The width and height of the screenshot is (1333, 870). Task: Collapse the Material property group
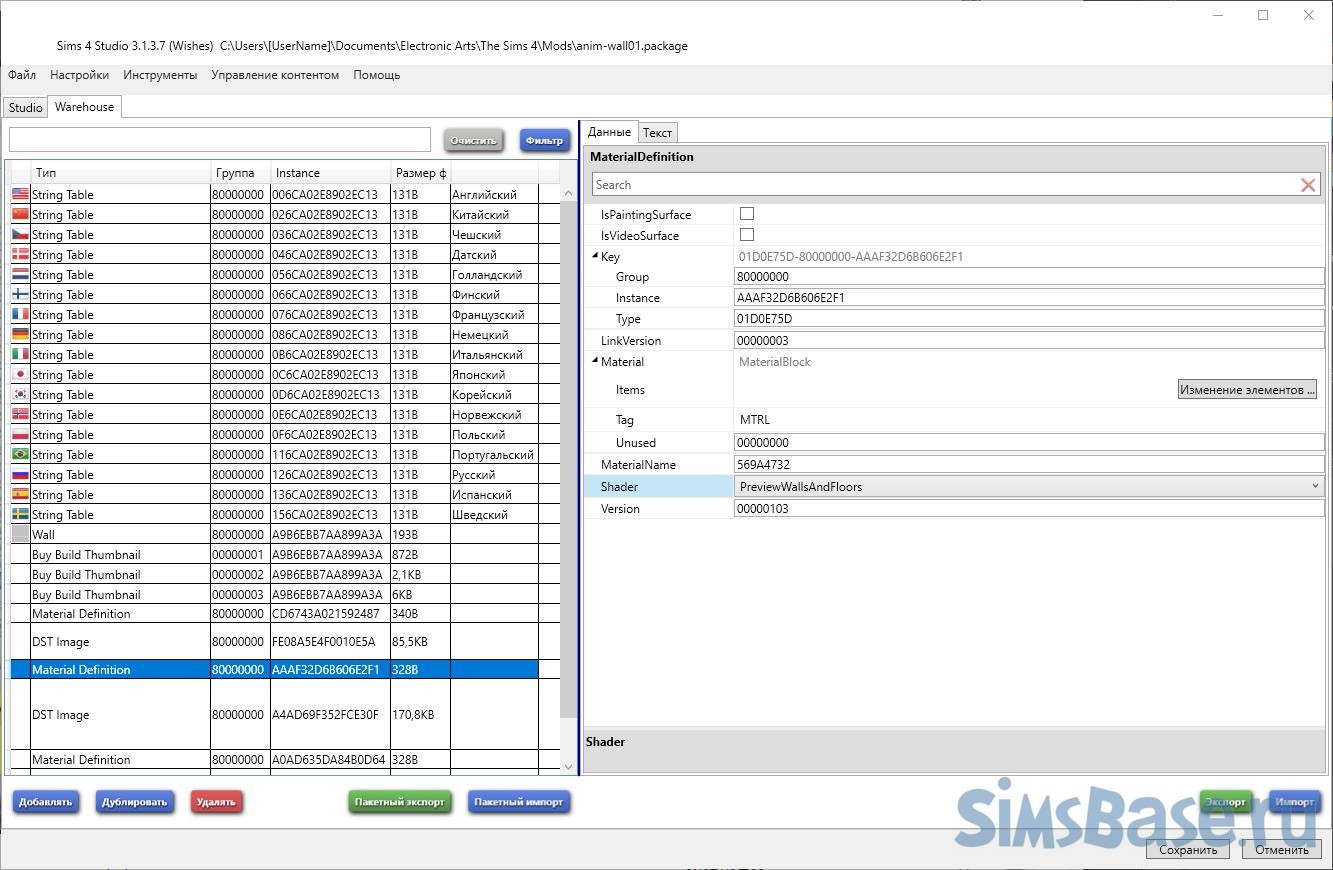[x=595, y=362]
